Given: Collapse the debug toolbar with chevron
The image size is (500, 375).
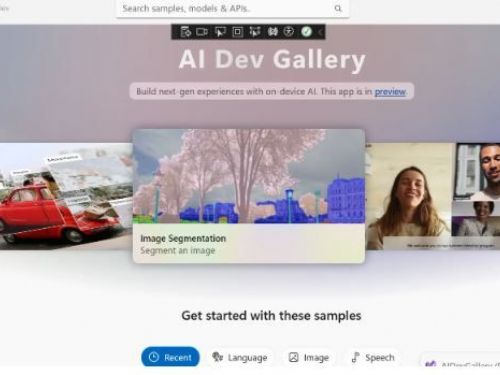Looking at the screenshot, I should 320,32.
